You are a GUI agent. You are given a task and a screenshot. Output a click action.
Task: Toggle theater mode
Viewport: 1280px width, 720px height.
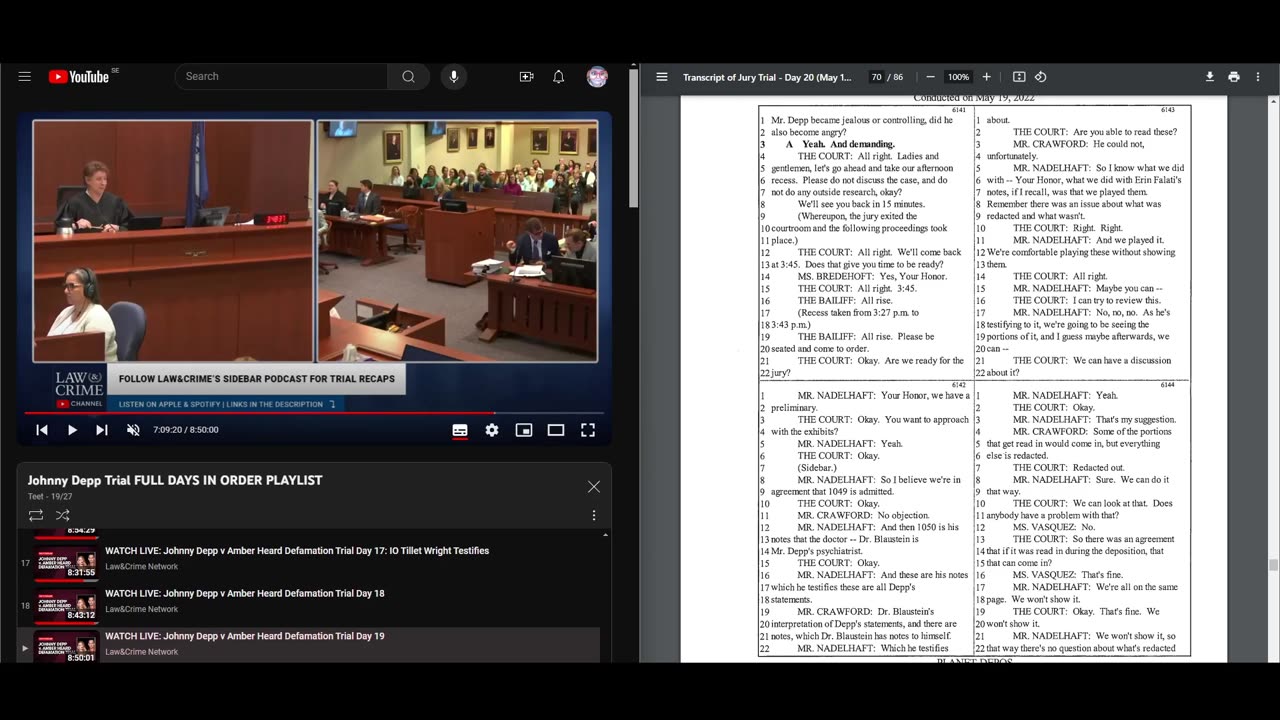click(x=556, y=430)
